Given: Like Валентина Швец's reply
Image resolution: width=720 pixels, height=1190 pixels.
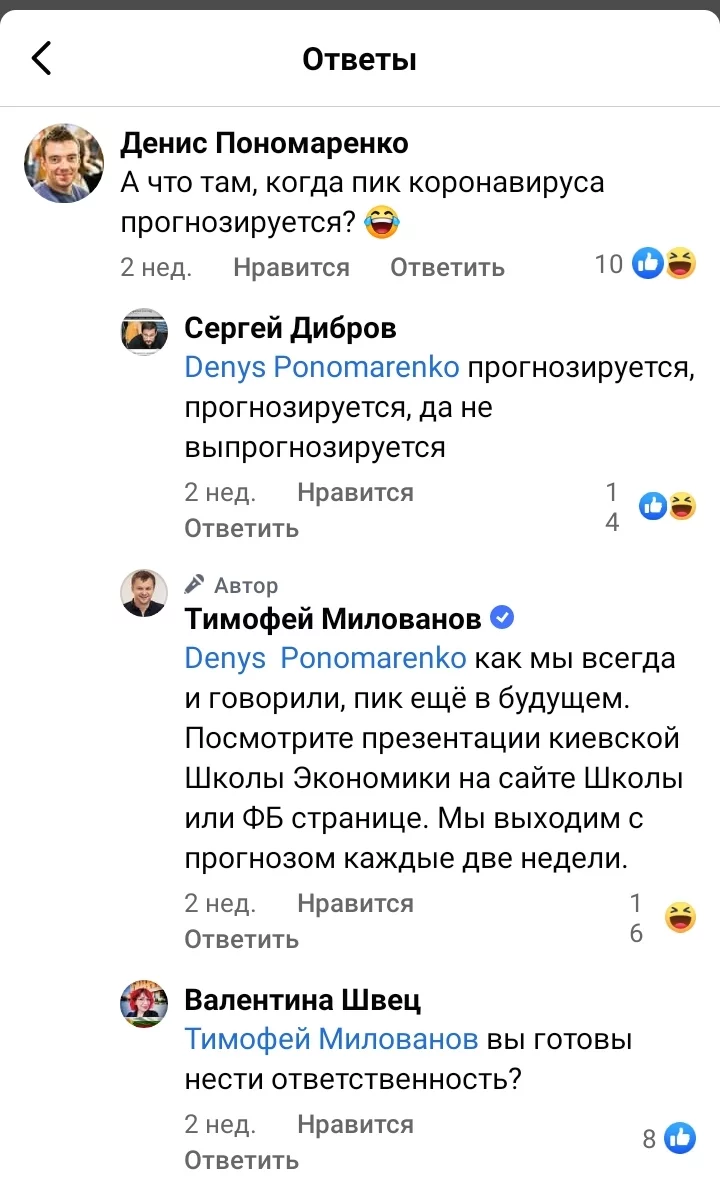Looking at the screenshot, I should pyautogui.click(x=355, y=1125).
